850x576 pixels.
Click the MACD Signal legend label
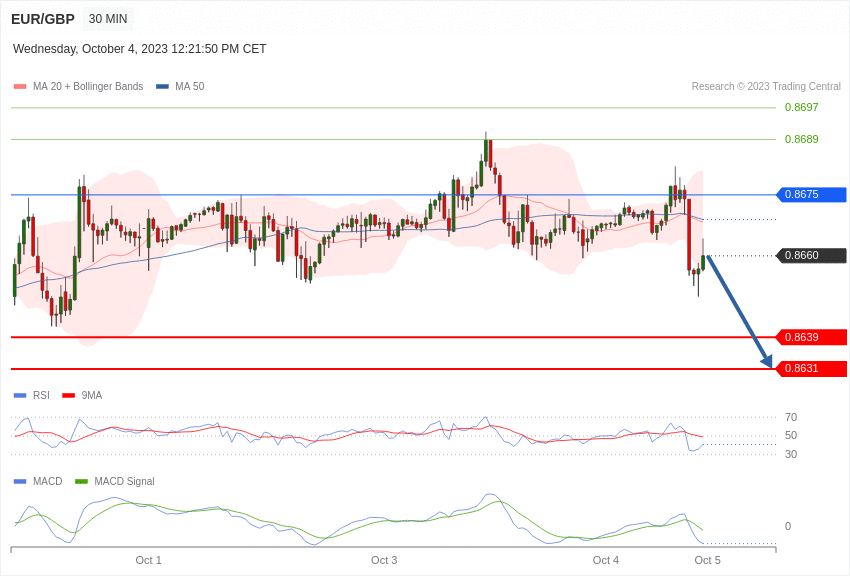pyautogui.click(x=124, y=481)
